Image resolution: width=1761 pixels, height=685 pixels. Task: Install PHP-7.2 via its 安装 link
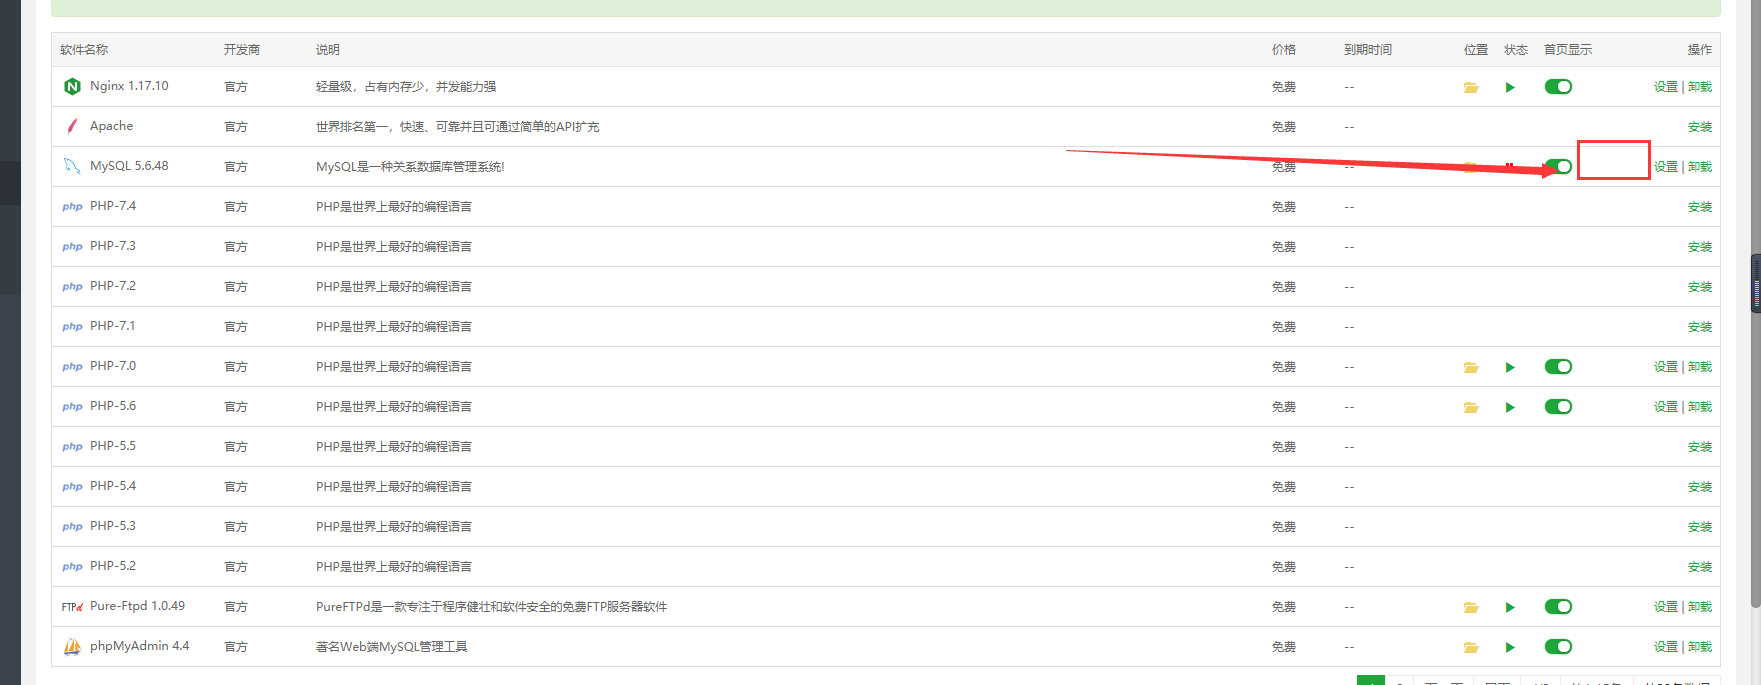pos(1700,287)
